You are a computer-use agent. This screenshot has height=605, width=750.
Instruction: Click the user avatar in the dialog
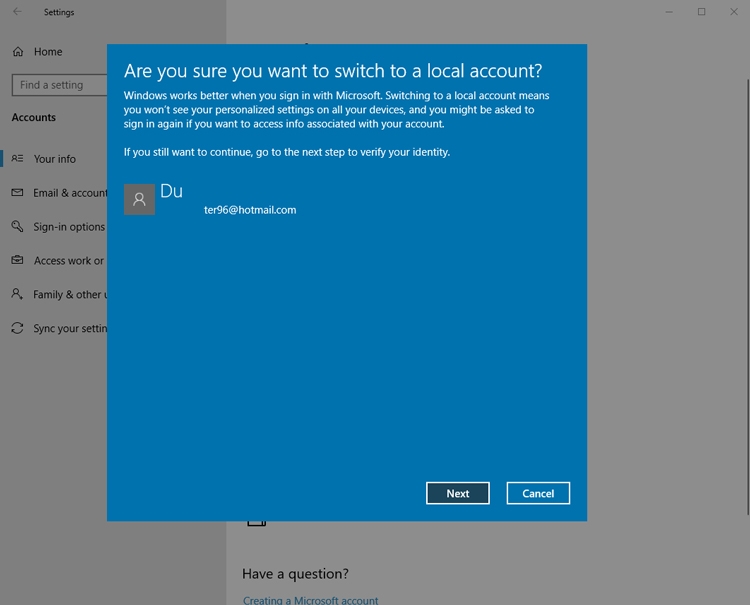point(139,199)
